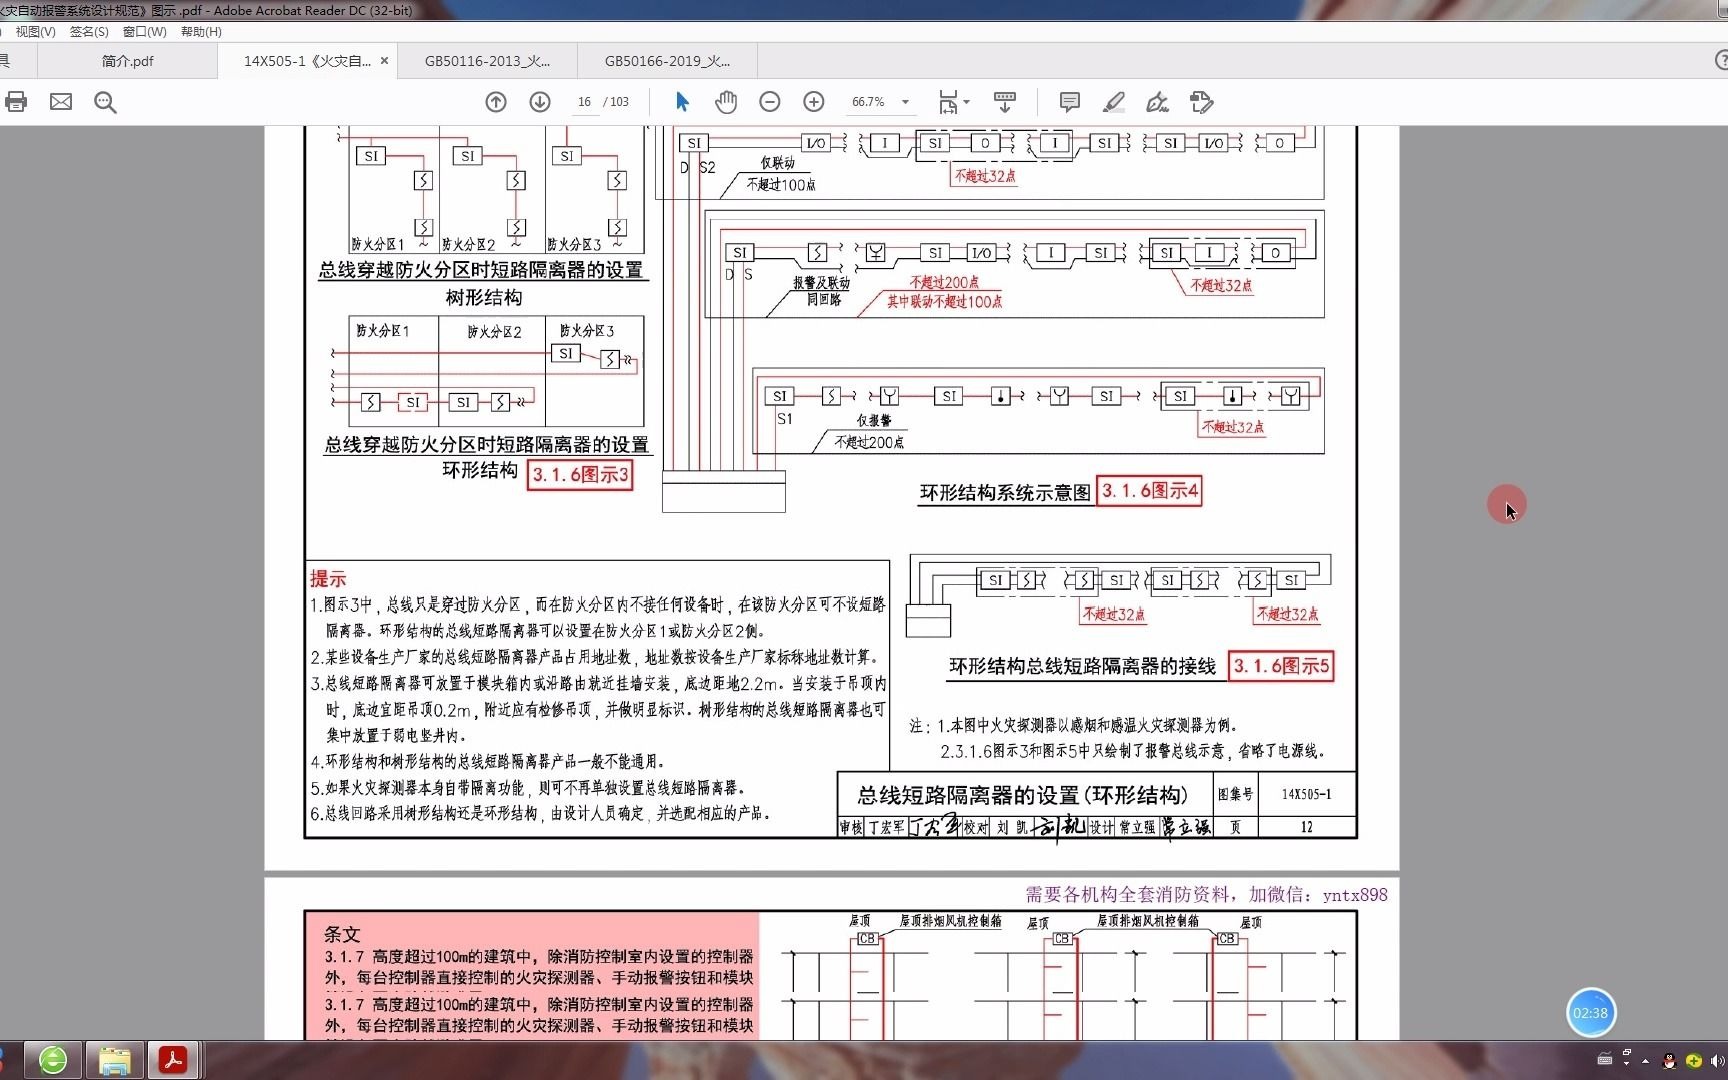Image resolution: width=1728 pixels, height=1080 pixels.
Task: Click the green 360 security tray icon
Action: pyautogui.click(x=1693, y=1061)
